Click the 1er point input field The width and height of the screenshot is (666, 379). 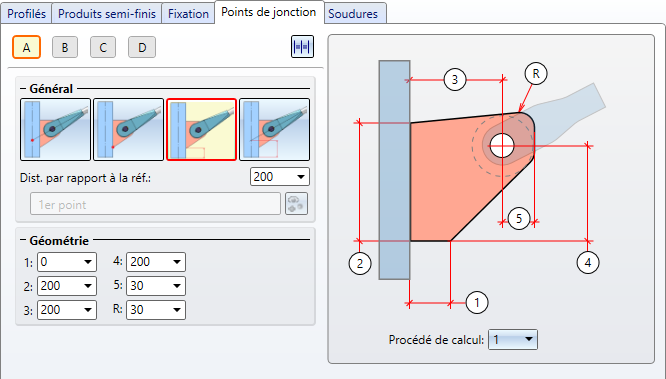pos(155,204)
